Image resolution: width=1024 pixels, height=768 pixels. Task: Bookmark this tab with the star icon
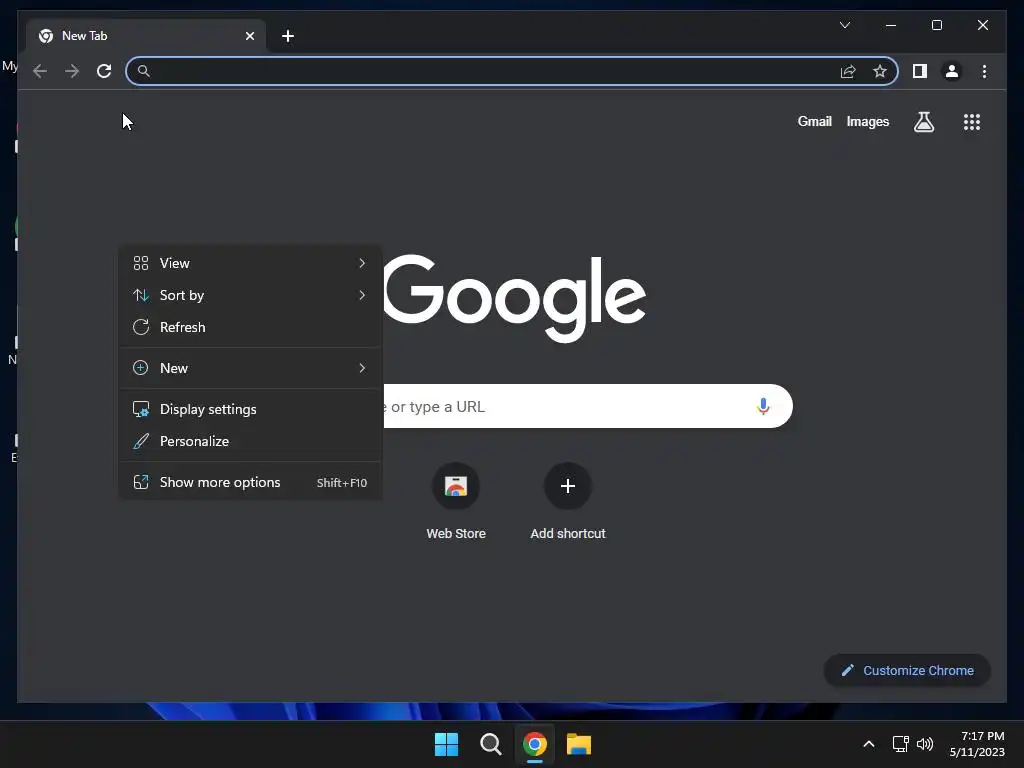click(880, 71)
